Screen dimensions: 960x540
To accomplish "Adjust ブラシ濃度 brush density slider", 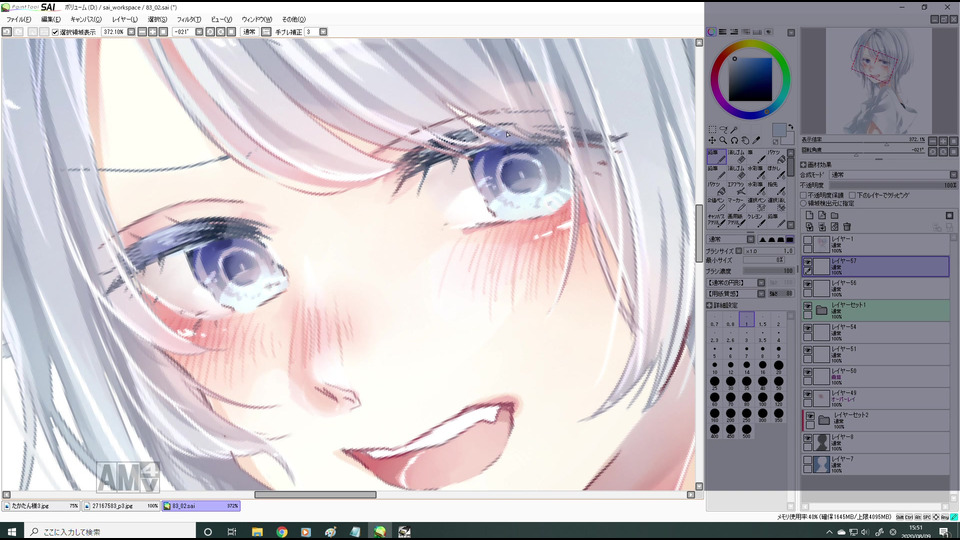I will pyautogui.click(x=769, y=271).
